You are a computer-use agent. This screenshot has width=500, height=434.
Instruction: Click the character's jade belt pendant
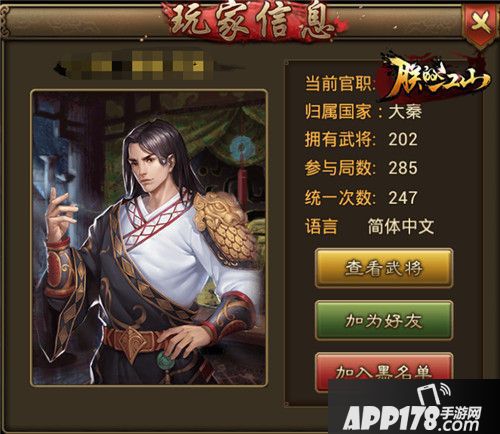[164, 361]
